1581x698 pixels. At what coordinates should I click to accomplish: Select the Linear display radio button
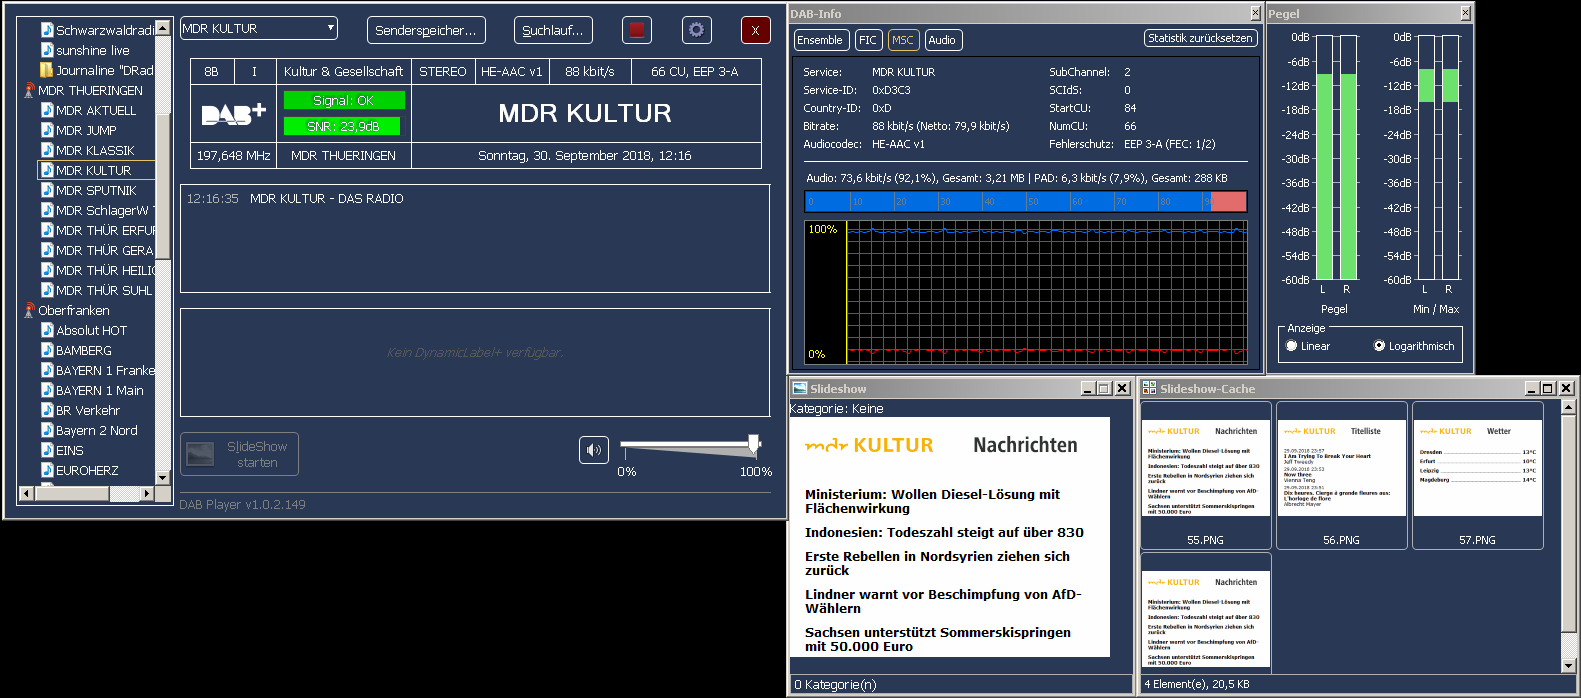[x=1291, y=346]
